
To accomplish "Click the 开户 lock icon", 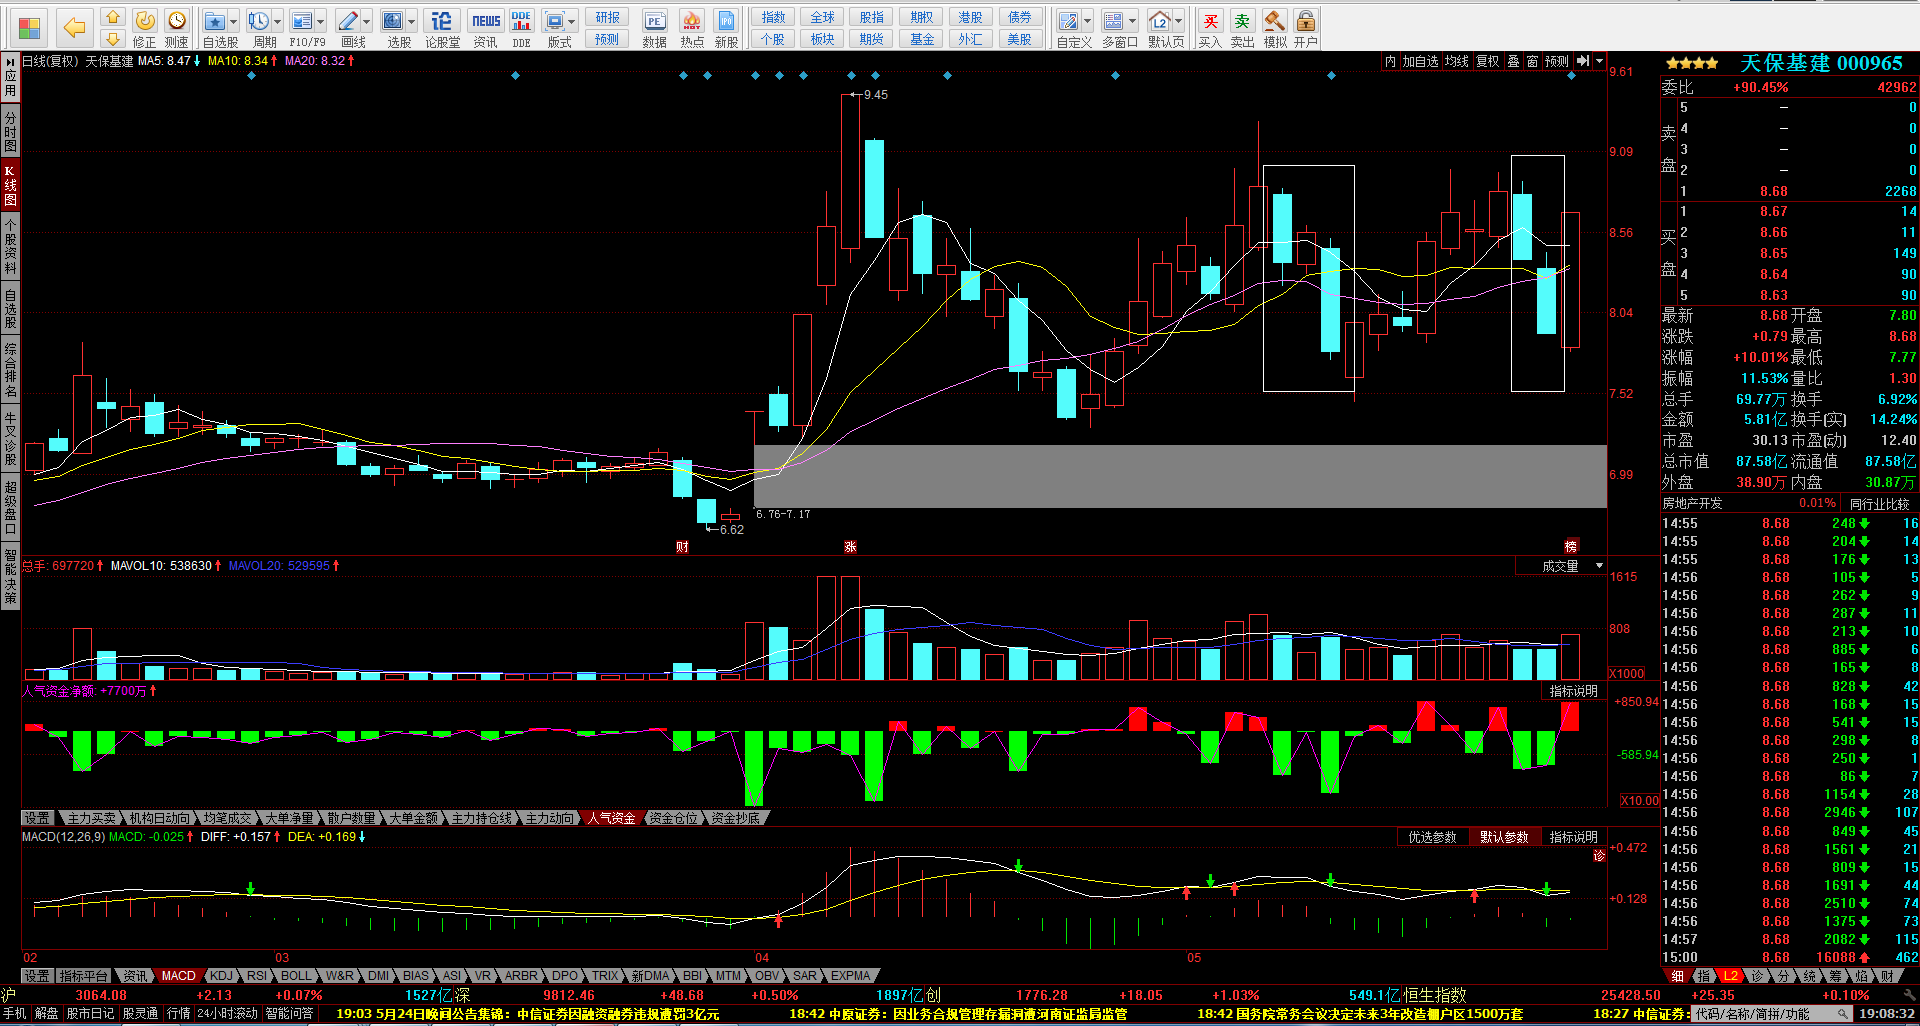I will click(x=1305, y=27).
